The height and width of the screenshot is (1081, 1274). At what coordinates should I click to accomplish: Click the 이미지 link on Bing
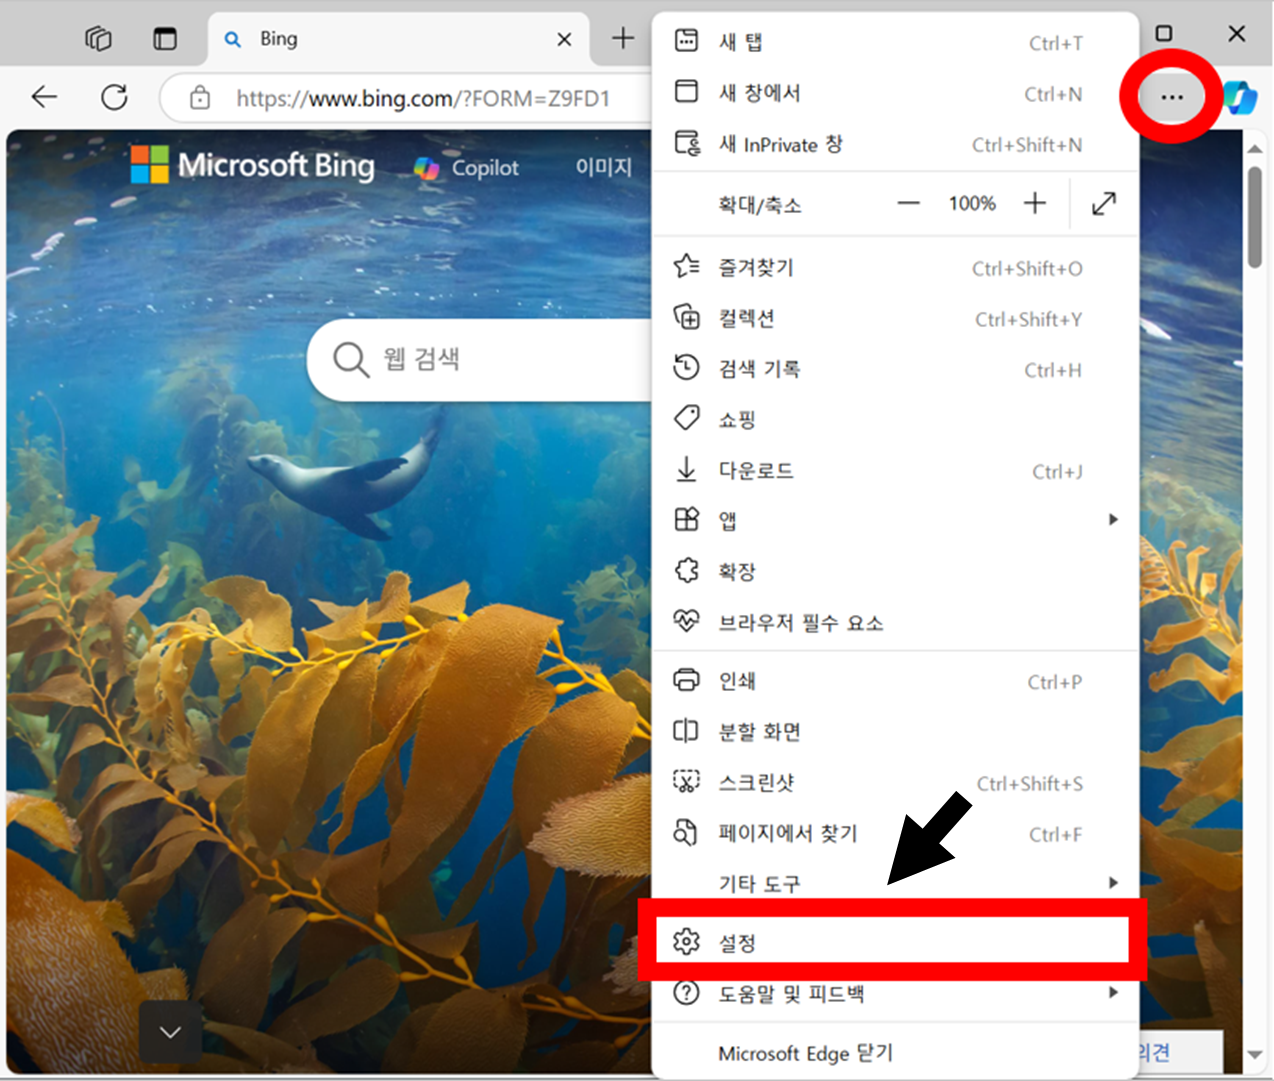point(604,167)
